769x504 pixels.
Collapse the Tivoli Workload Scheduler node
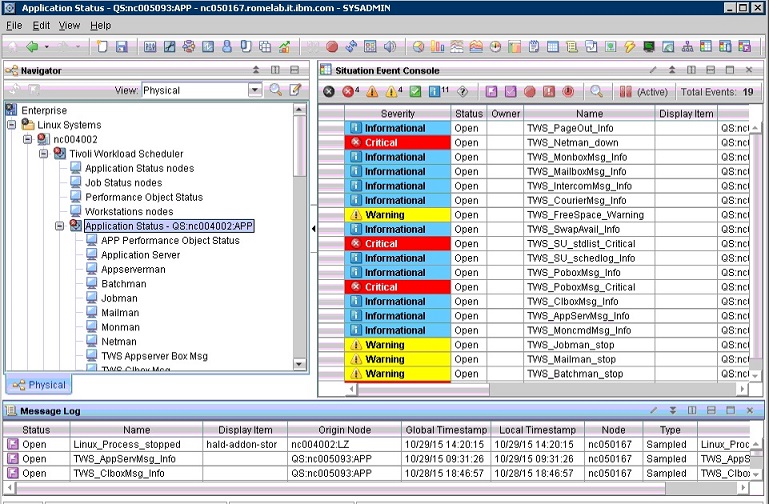click(44, 153)
